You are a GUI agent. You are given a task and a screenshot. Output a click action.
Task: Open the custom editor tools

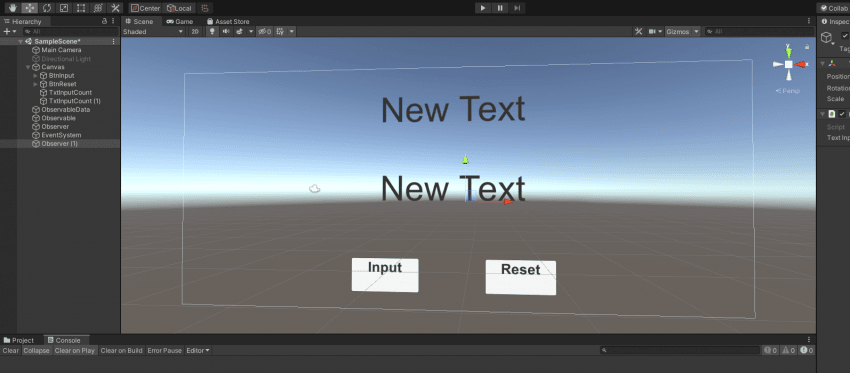click(114, 8)
